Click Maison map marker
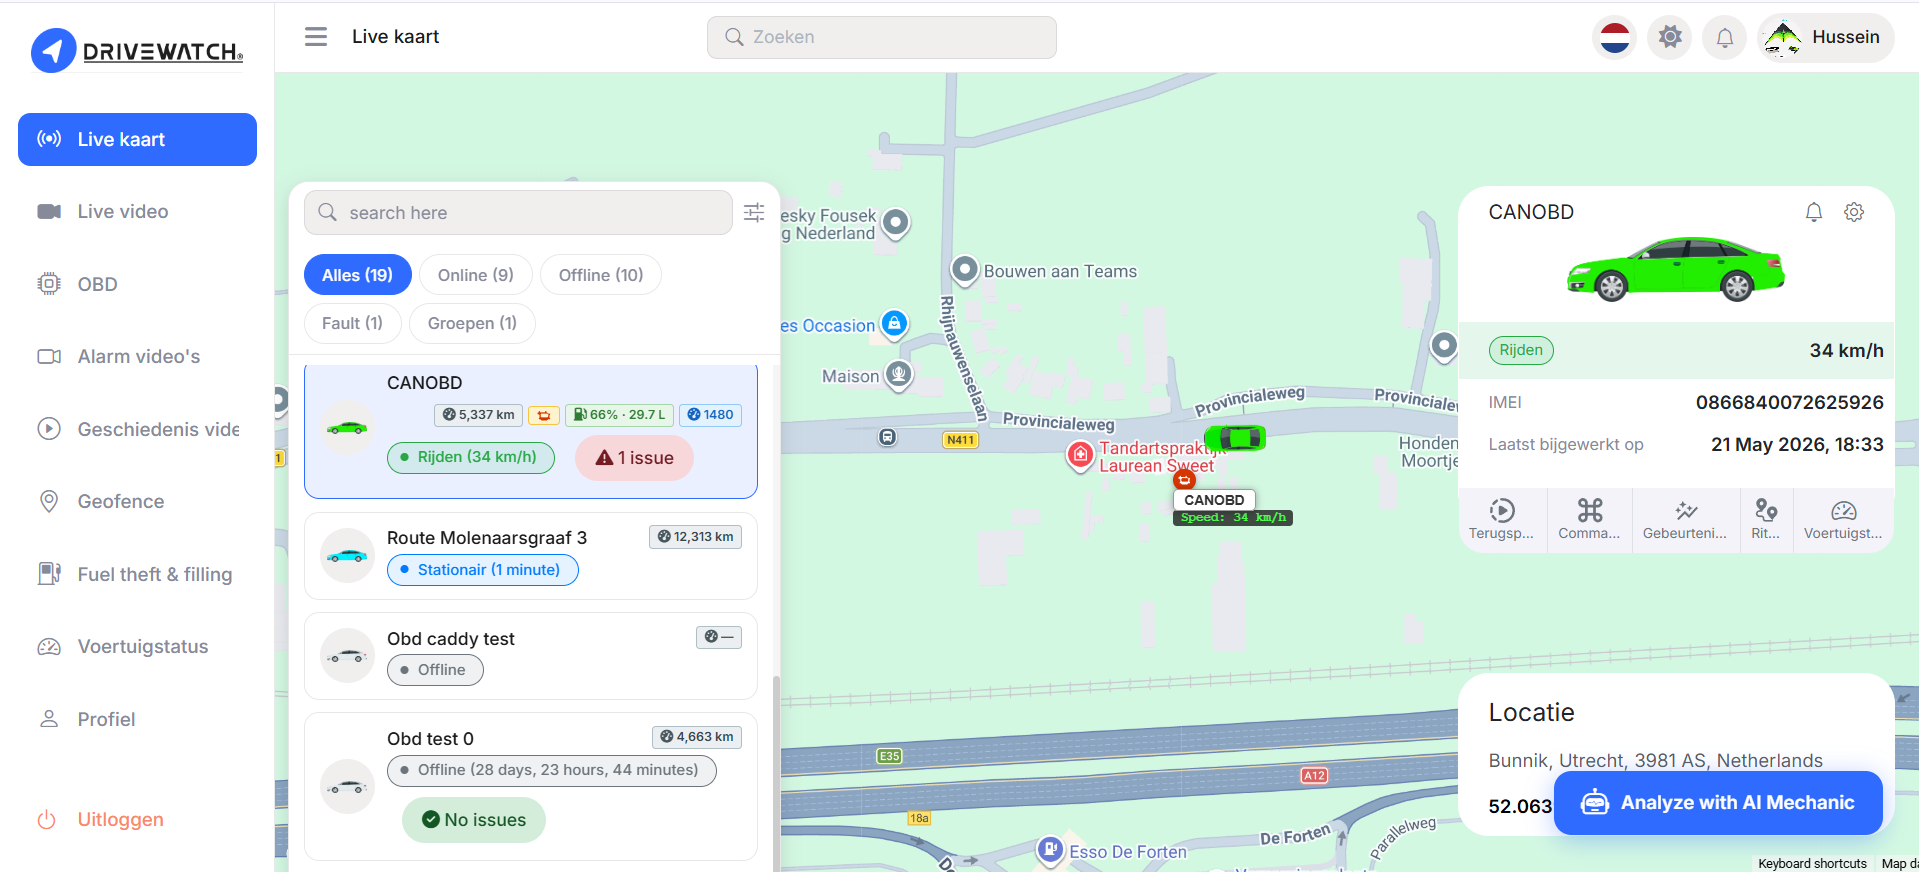This screenshot has width=1919, height=872. tap(899, 376)
